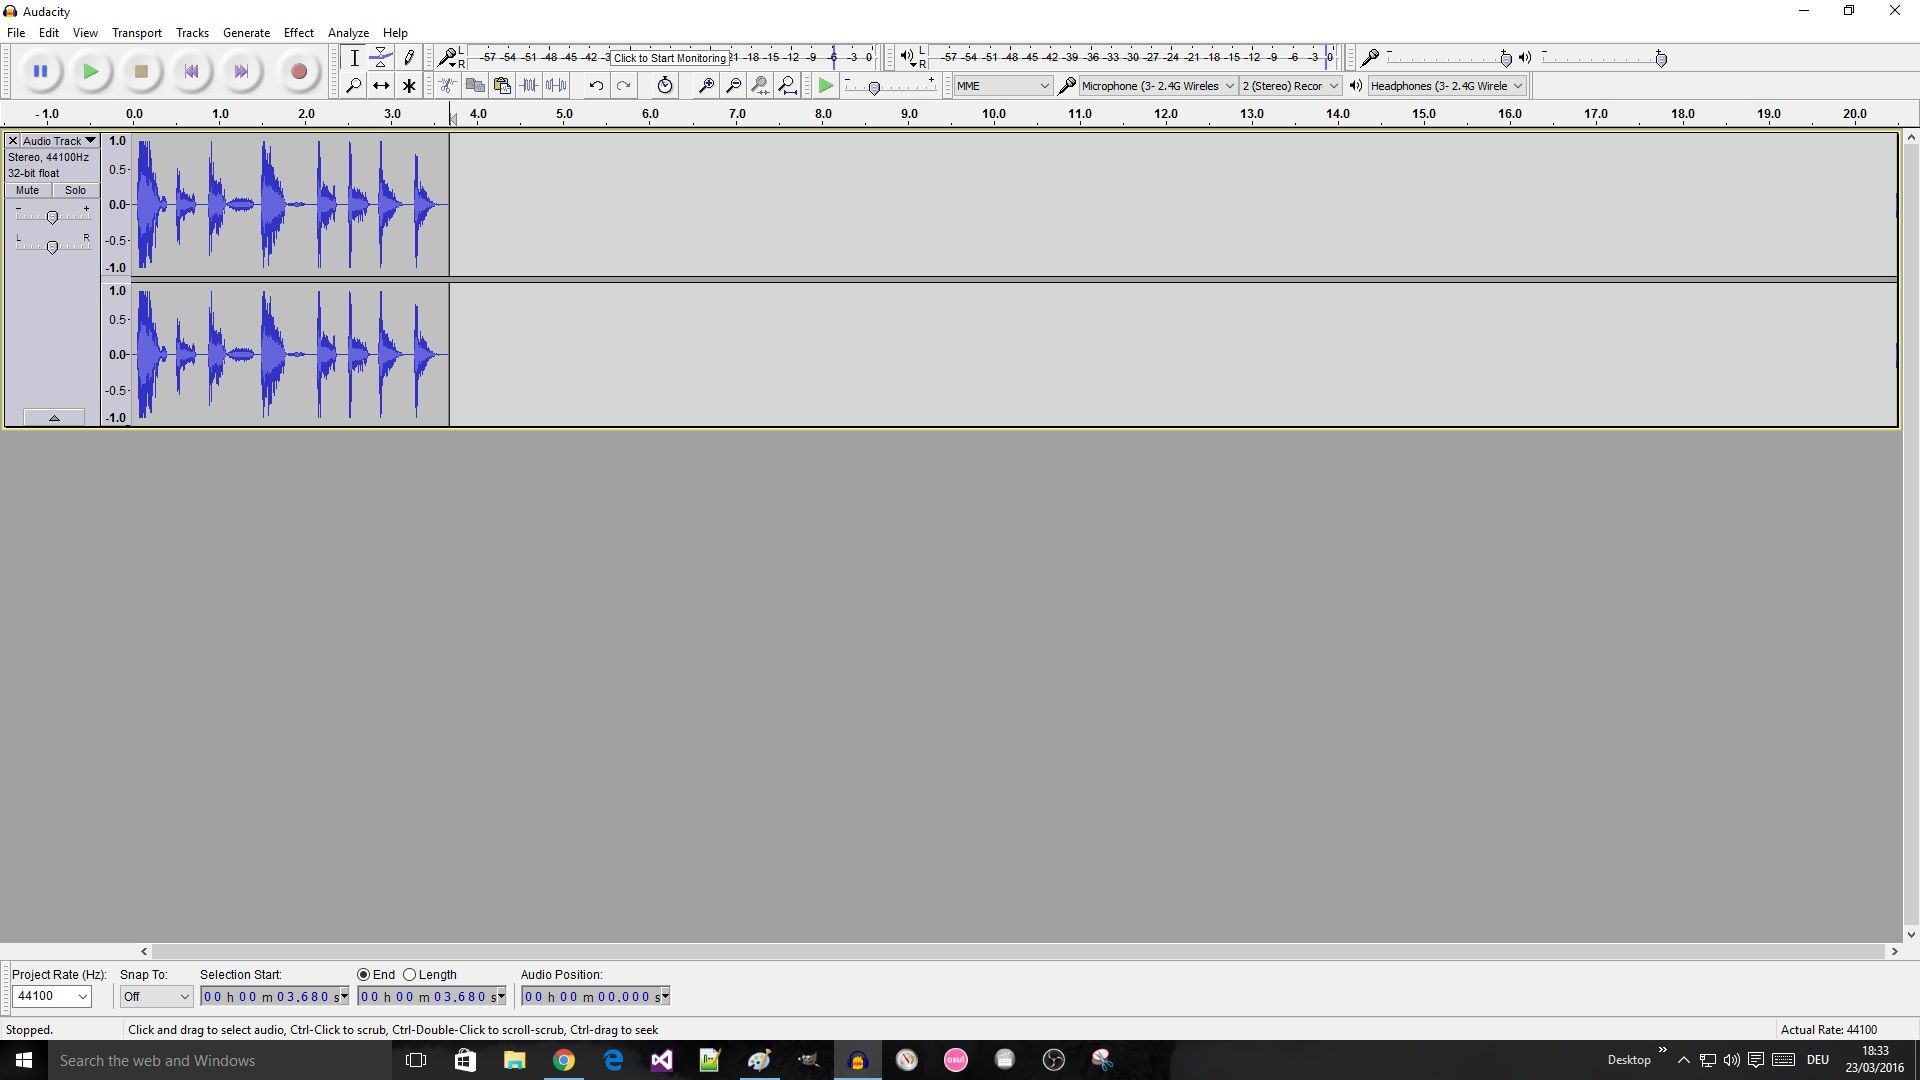
Task: Select the Length radio button
Action: click(x=410, y=974)
